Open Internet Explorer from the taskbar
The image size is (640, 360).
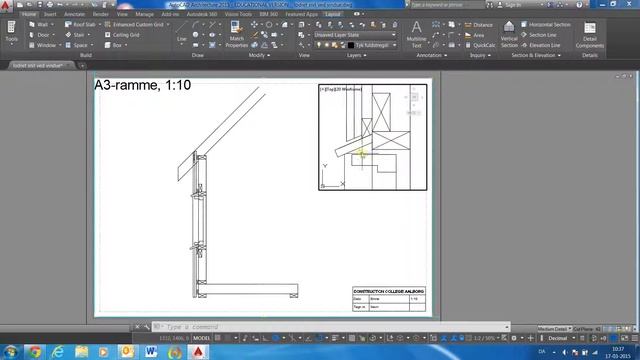tap(58, 352)
